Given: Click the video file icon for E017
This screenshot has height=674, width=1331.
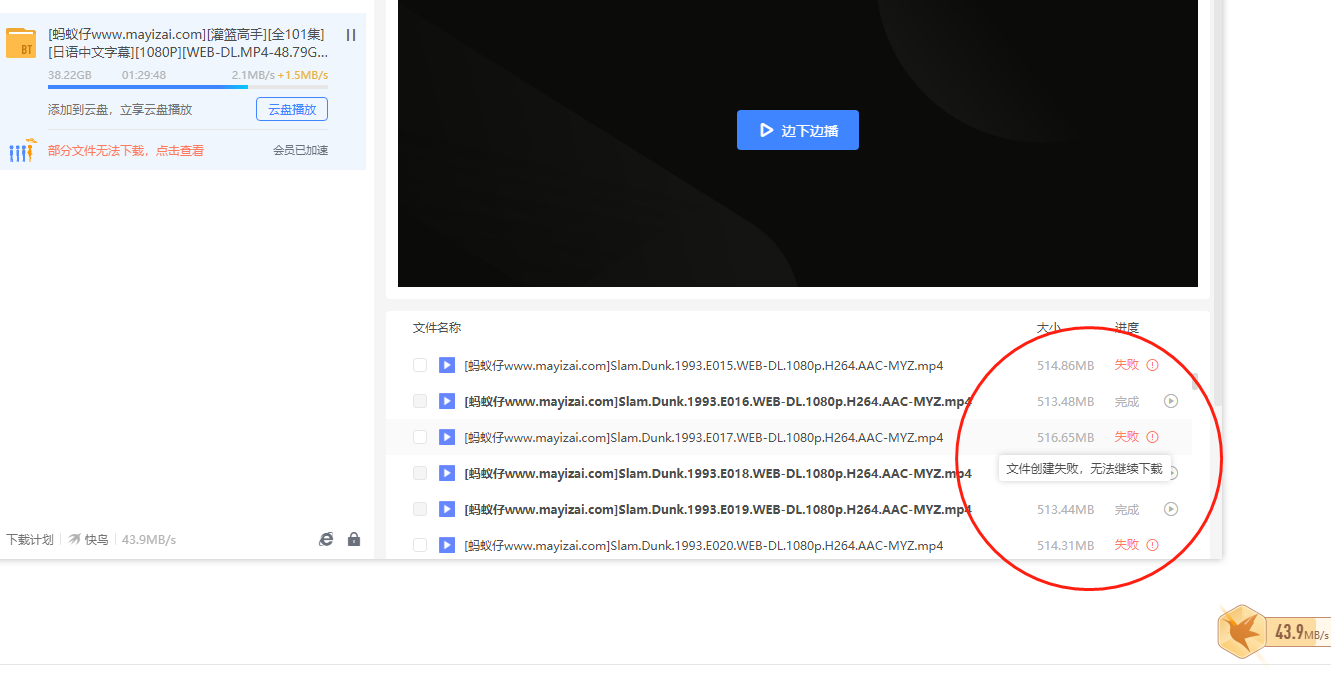Looking at the screenshot, I should (447, 437).
